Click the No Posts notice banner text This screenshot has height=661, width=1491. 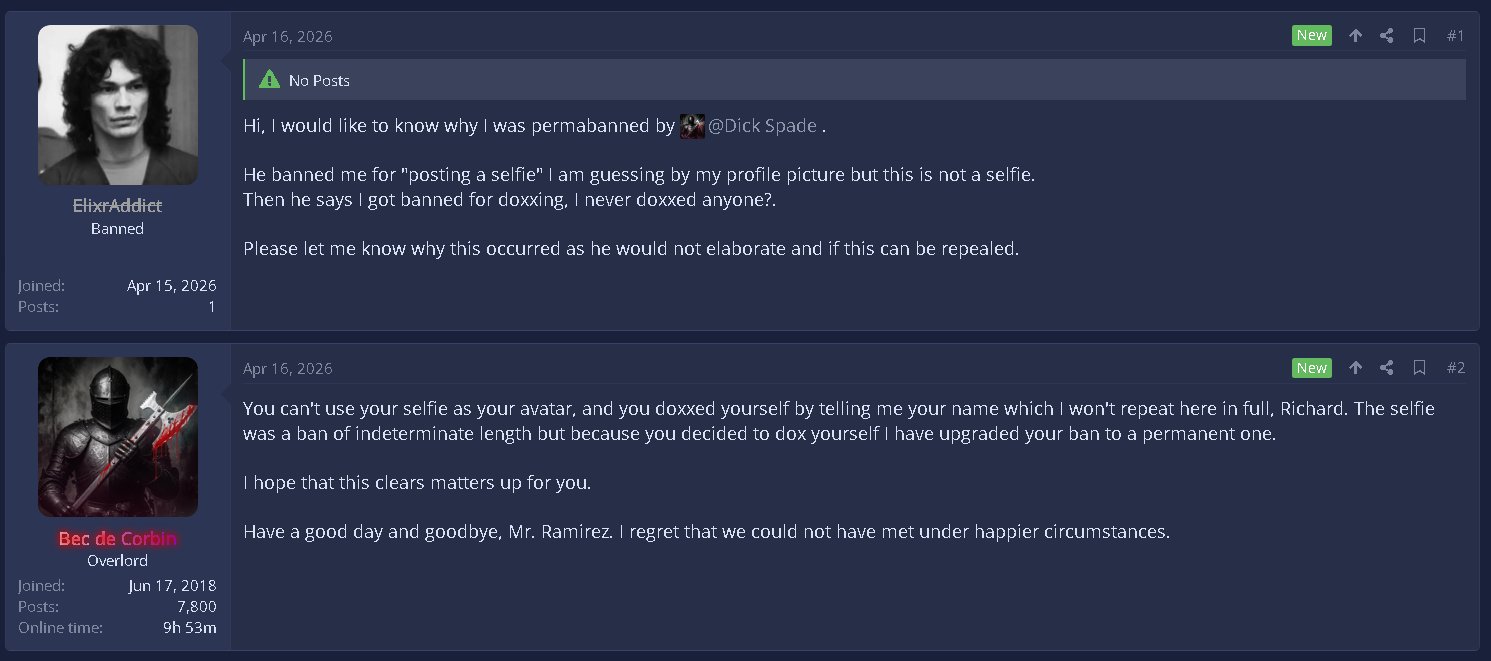coord(319,81)
